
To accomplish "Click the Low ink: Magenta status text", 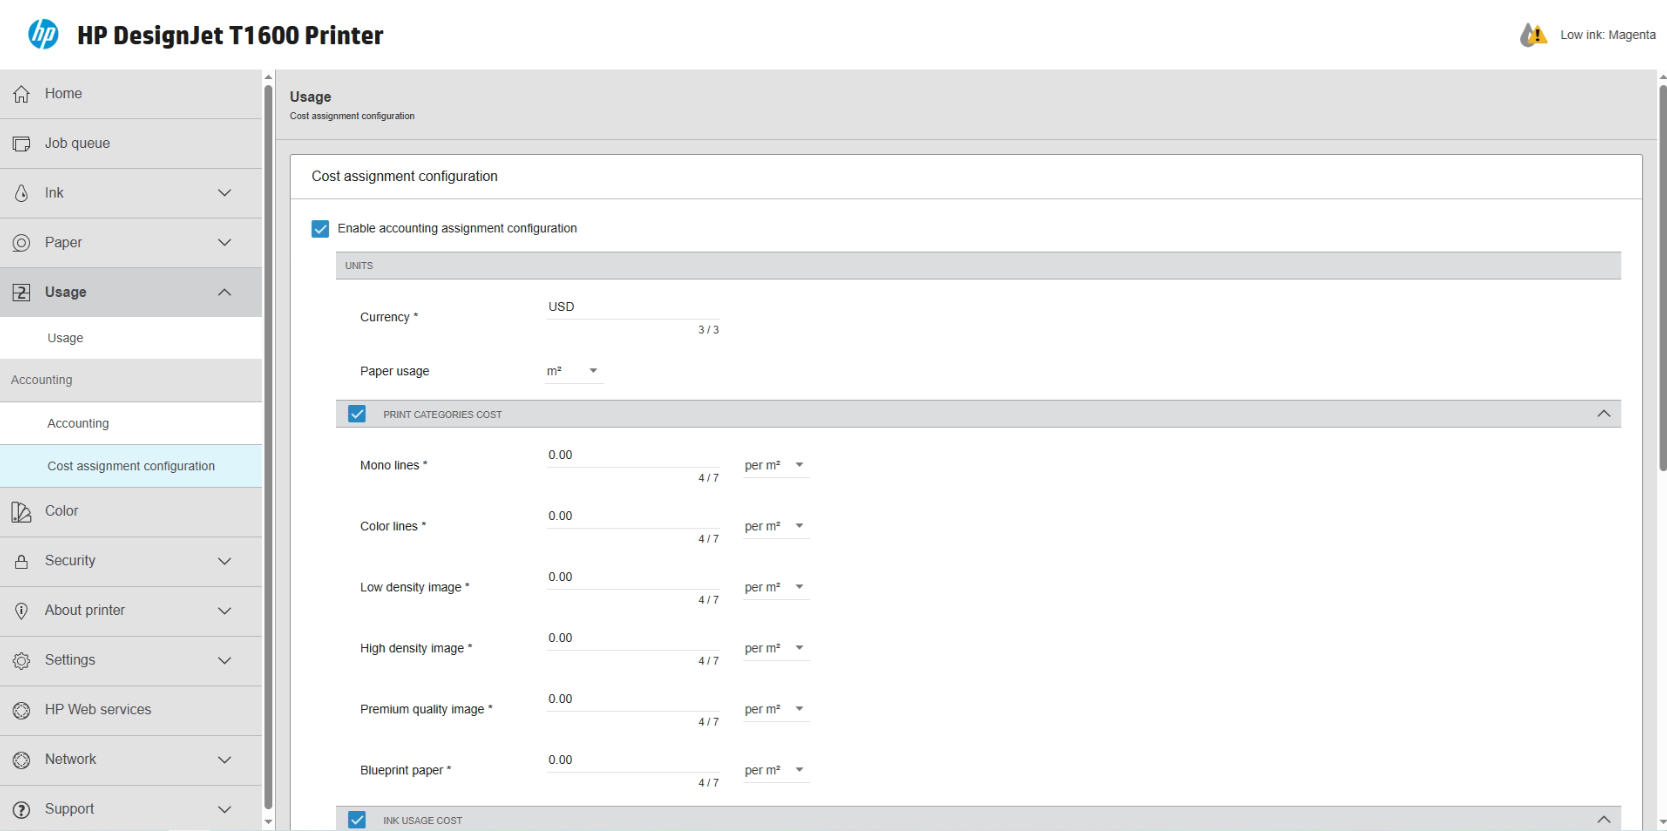I will [x=1608, y=35].
